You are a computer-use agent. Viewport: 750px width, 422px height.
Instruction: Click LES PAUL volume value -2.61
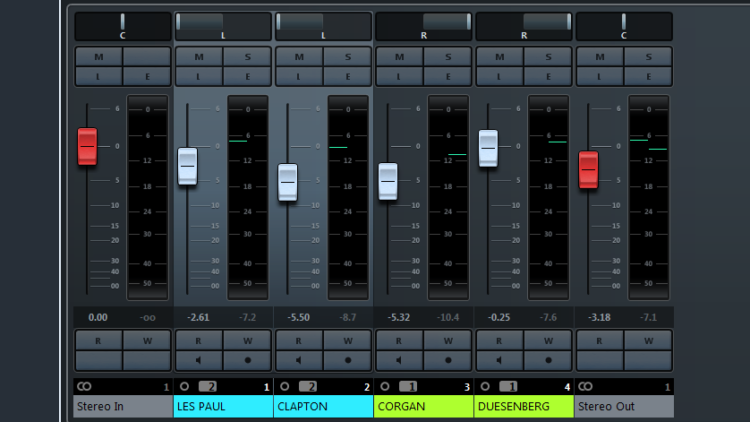click(198, 317)
